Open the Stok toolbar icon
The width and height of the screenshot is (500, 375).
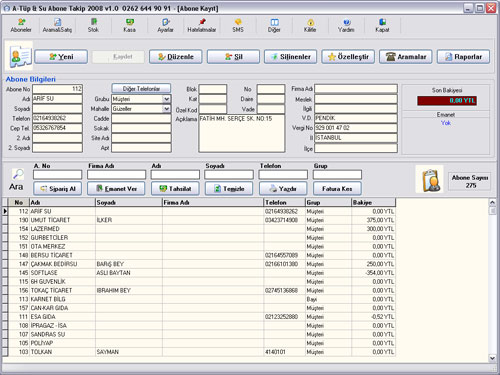point(93,25)
